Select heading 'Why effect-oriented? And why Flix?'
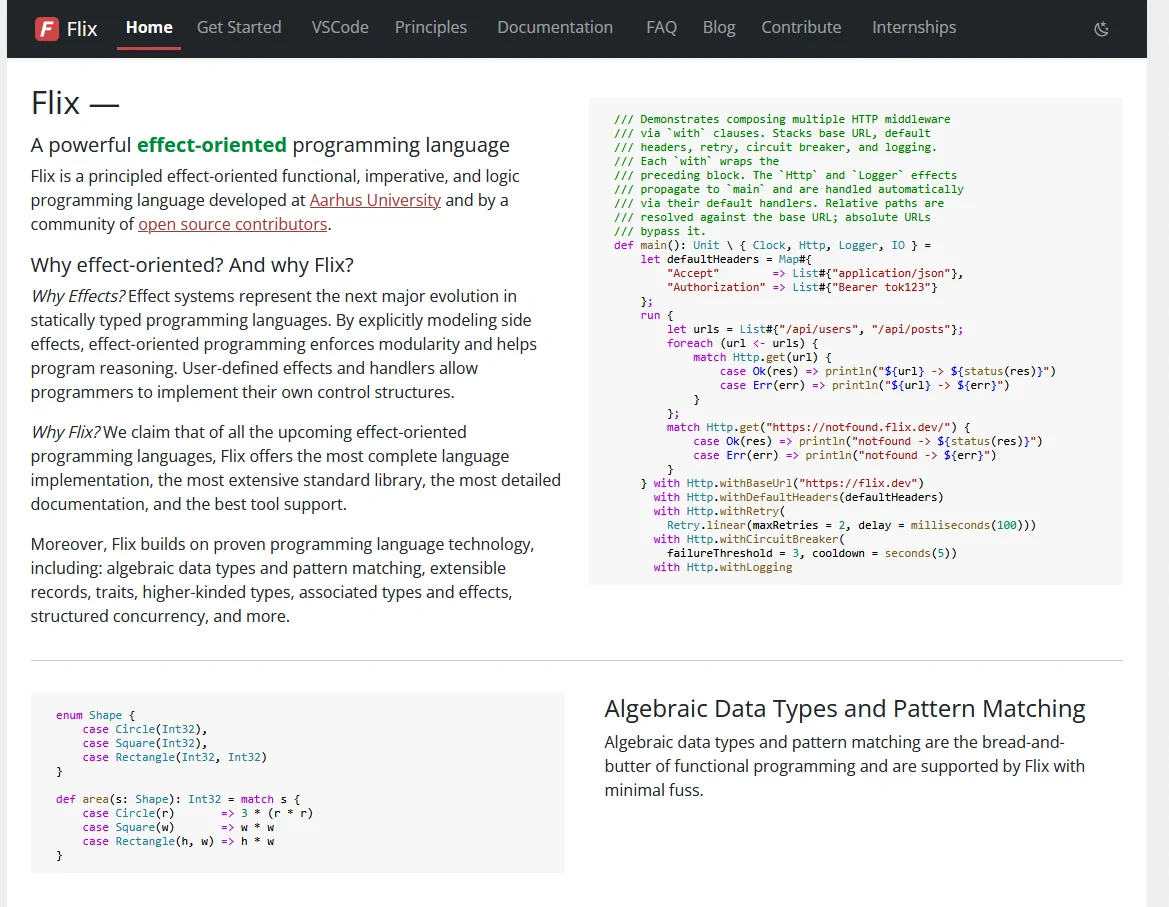The width and height of the screenshot is (1169, 907). 192,265
